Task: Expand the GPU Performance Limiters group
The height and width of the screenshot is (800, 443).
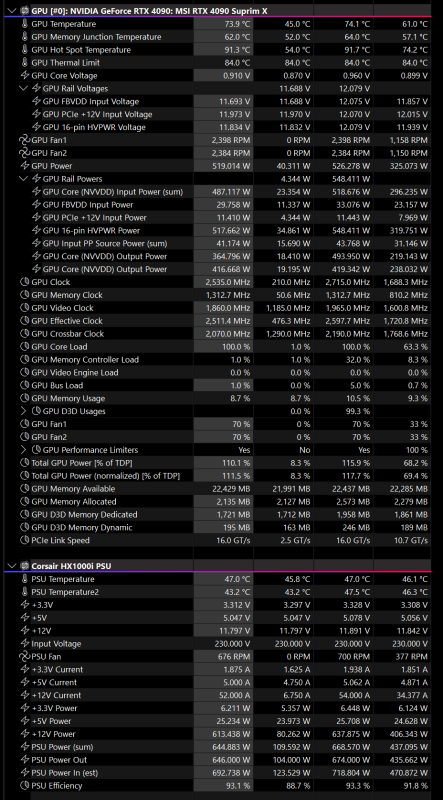Action: point(23,449)
